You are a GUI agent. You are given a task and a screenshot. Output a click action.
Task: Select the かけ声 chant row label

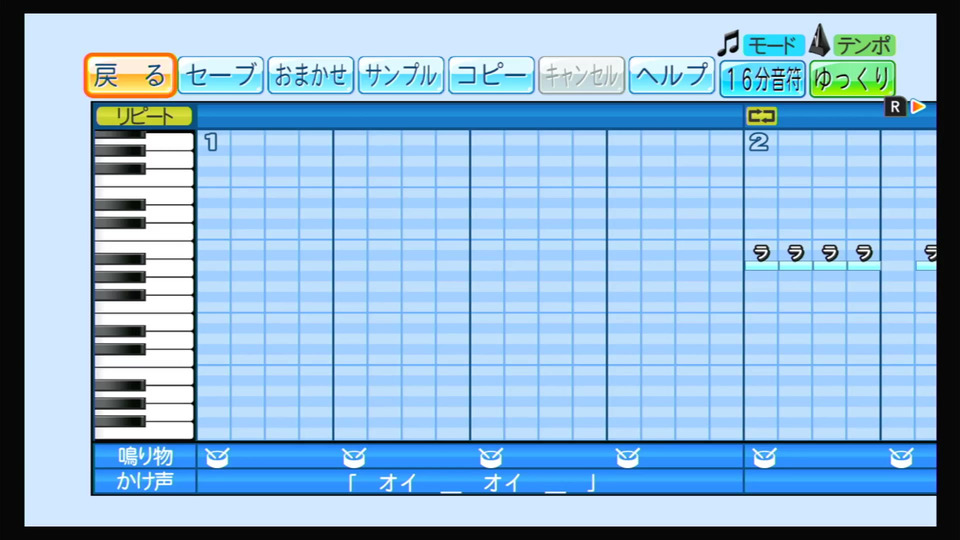pyautogui.click(x=144, y=482)
